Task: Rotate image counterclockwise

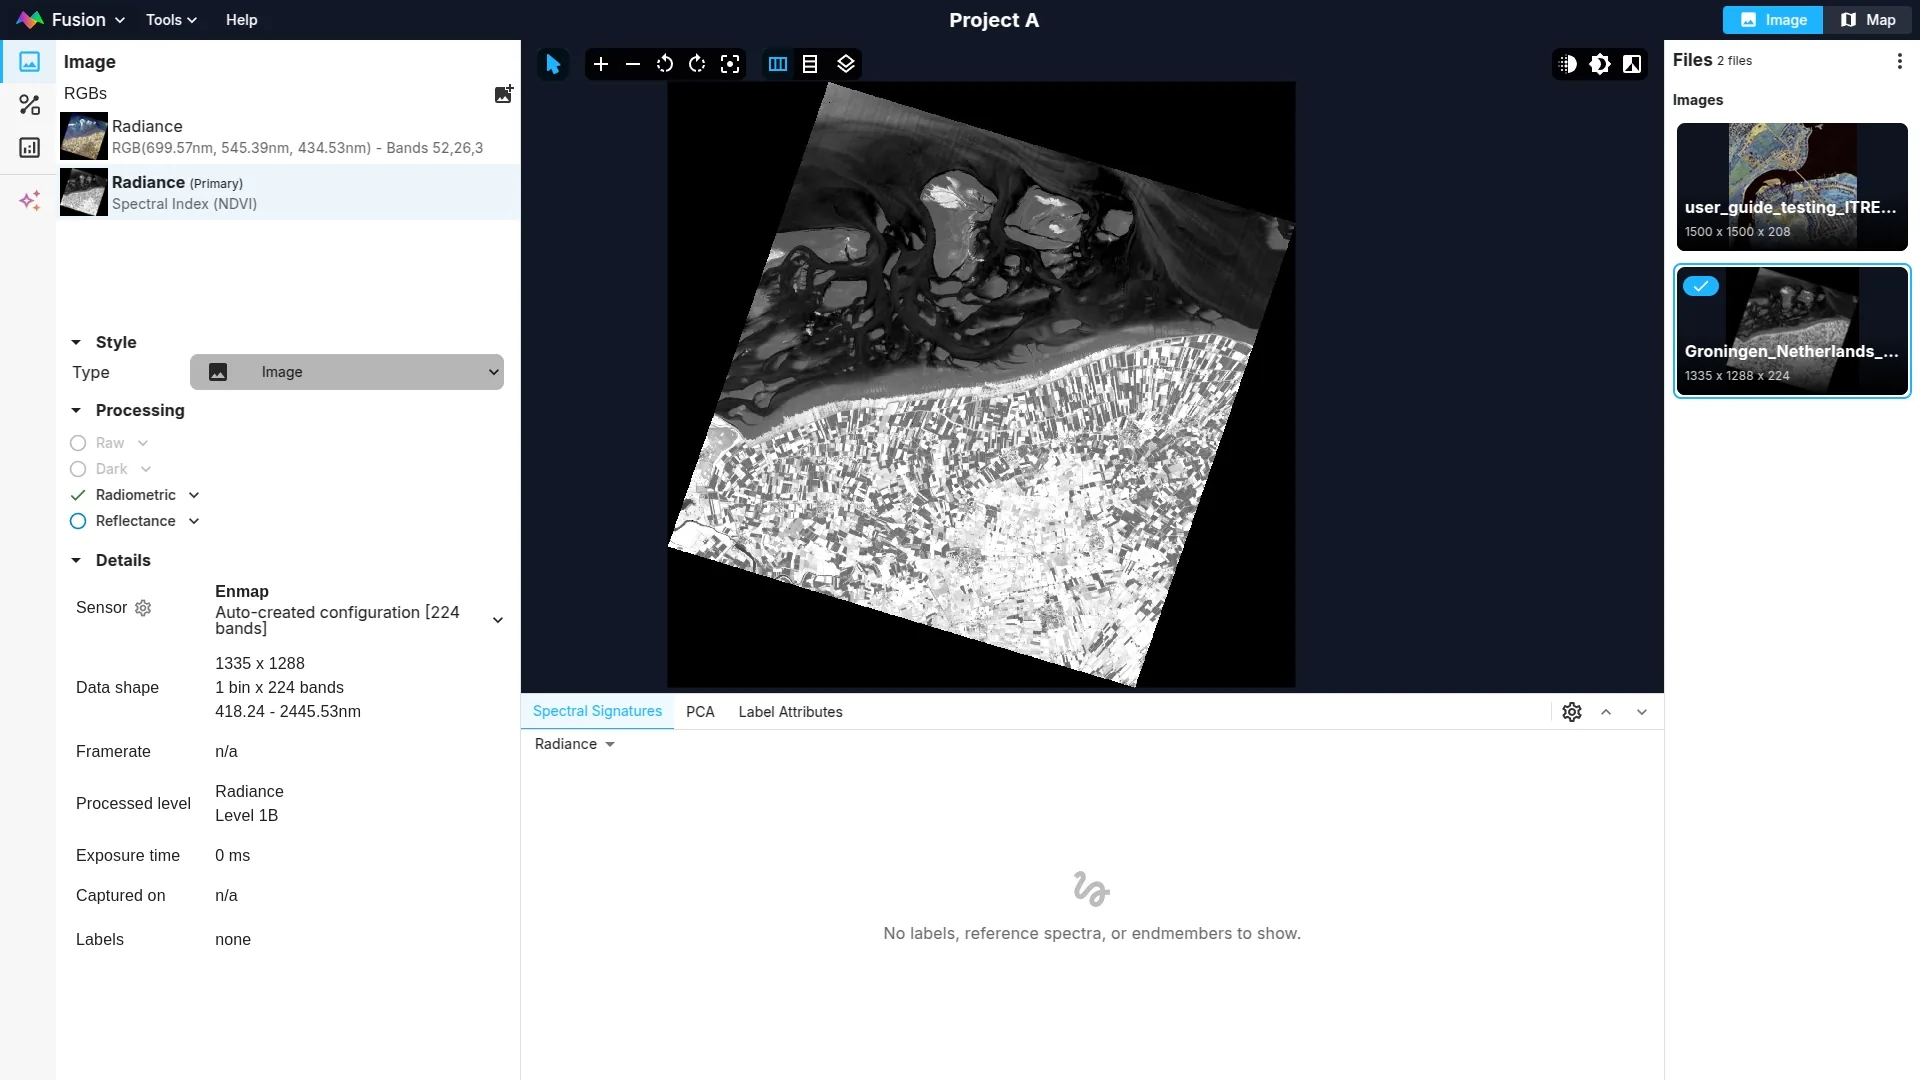Action: coord(665,64)
